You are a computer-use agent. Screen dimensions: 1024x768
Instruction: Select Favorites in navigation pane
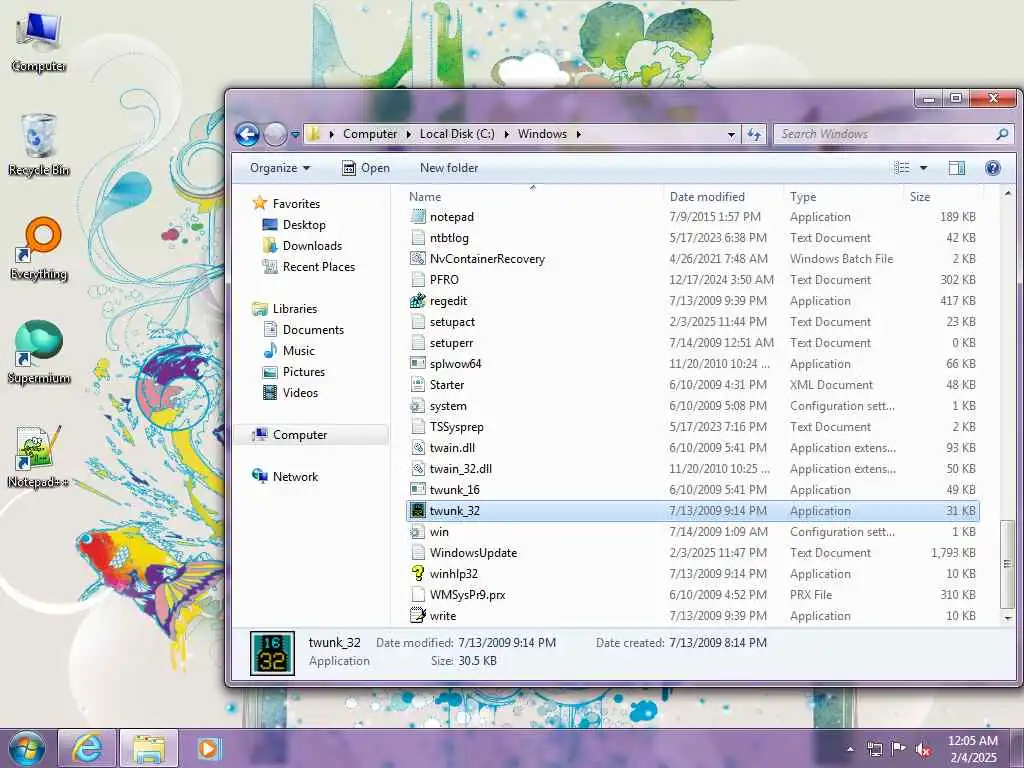[x=286, y=204]
